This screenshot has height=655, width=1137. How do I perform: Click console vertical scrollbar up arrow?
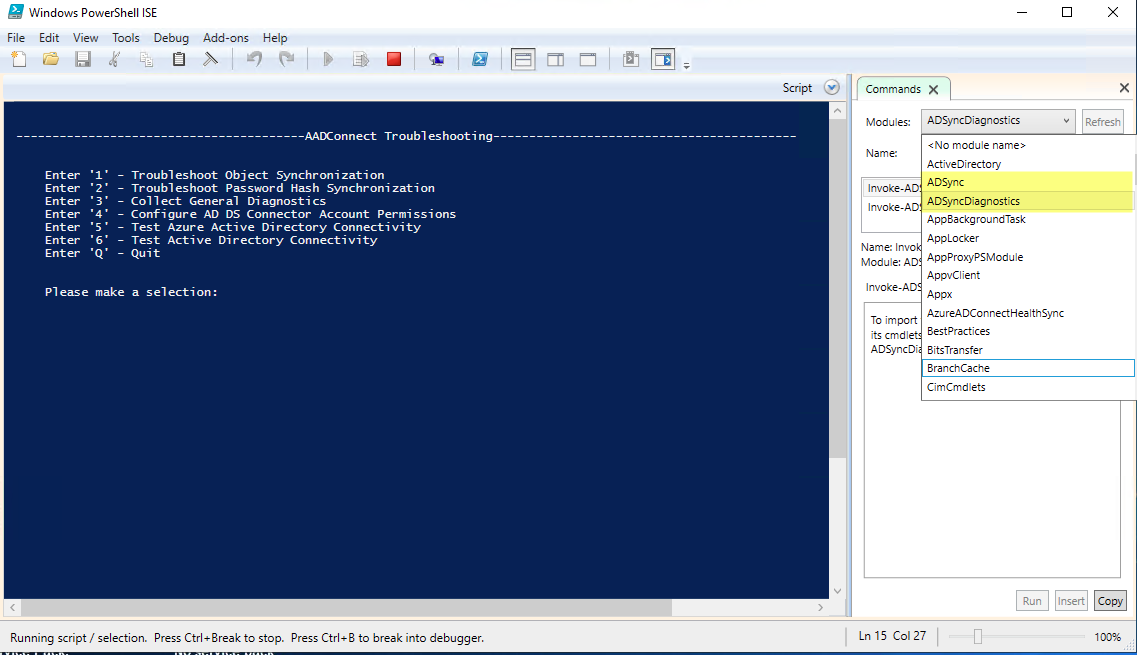click(838, 111)
